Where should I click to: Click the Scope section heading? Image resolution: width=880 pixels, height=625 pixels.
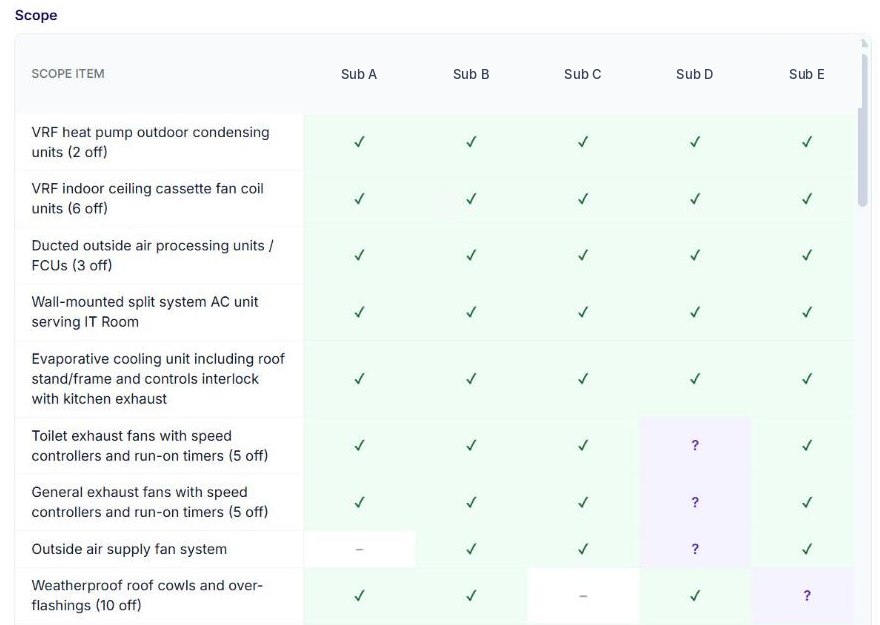click(x=36, y=15)
